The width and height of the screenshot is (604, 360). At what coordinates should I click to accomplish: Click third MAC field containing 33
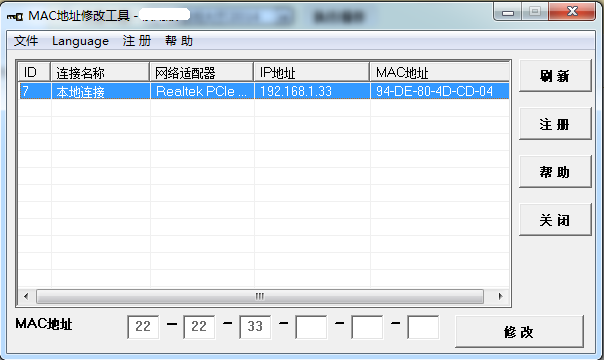[255, 327]
